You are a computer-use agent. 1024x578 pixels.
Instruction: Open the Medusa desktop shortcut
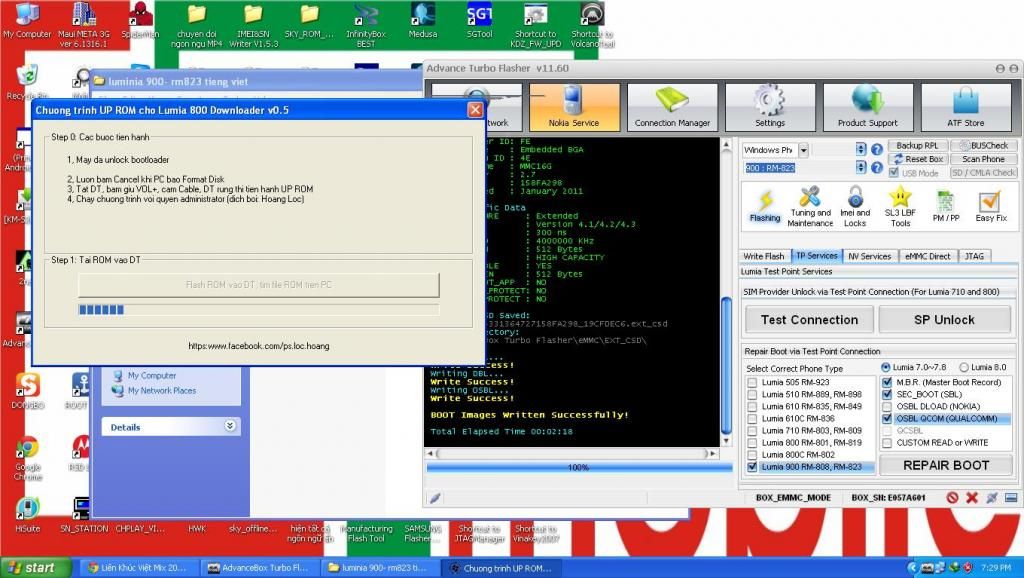(423, 22)
